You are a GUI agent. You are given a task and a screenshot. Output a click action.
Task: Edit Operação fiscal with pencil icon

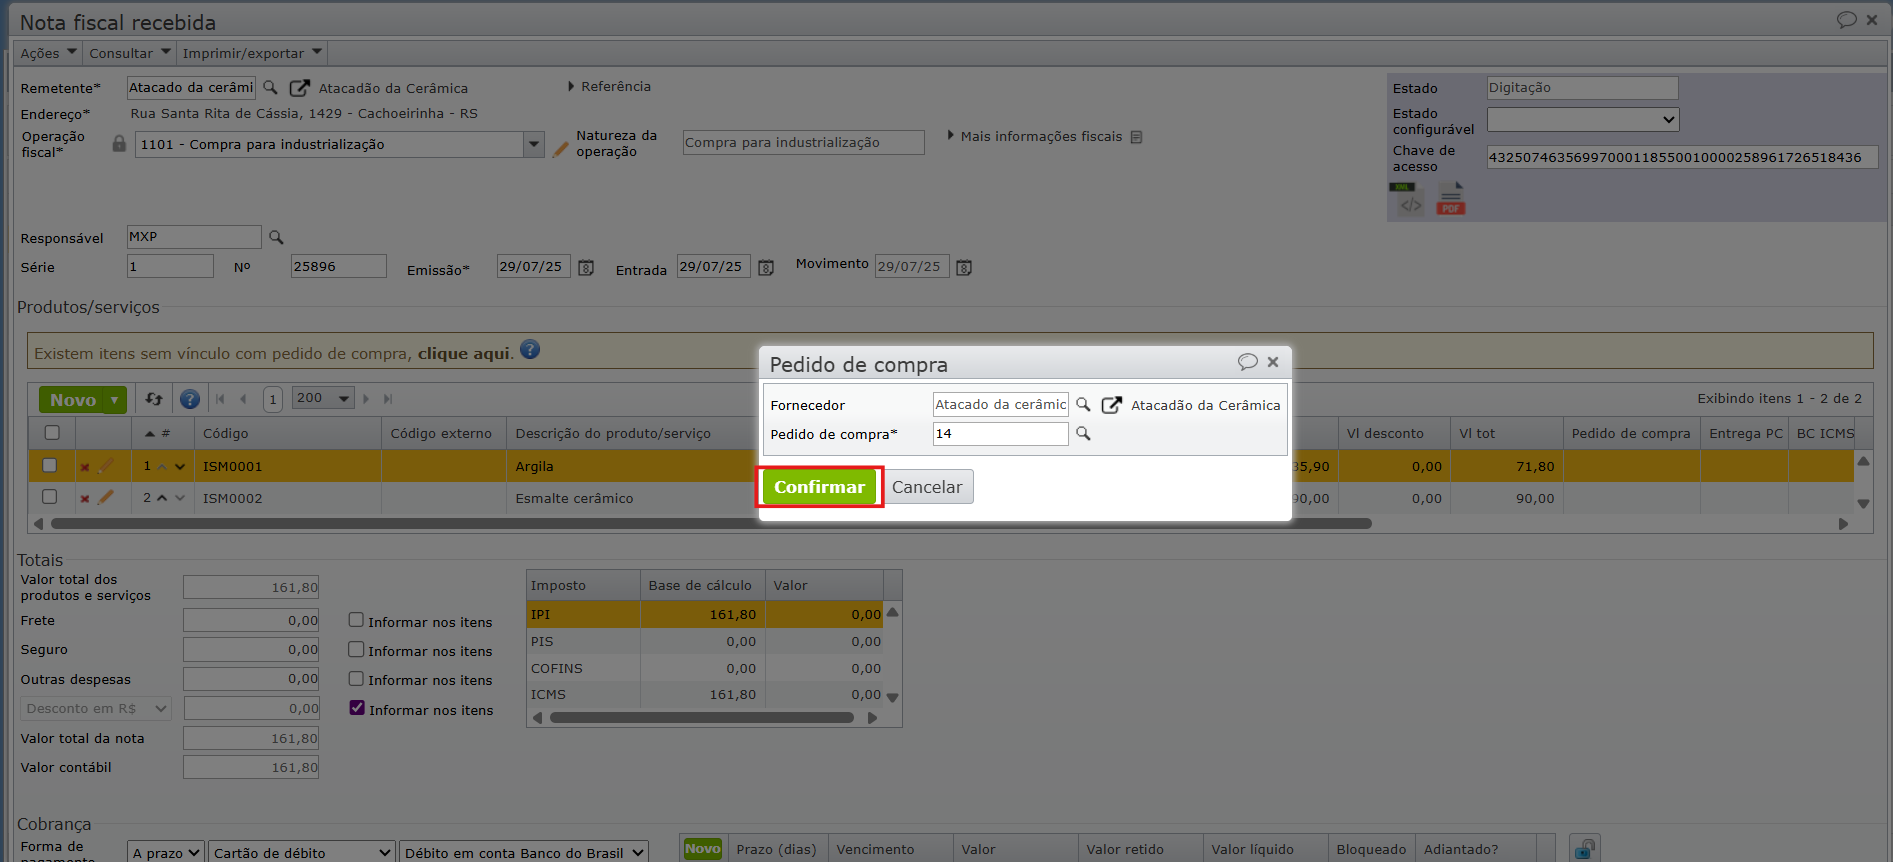(x=560, y=149)
